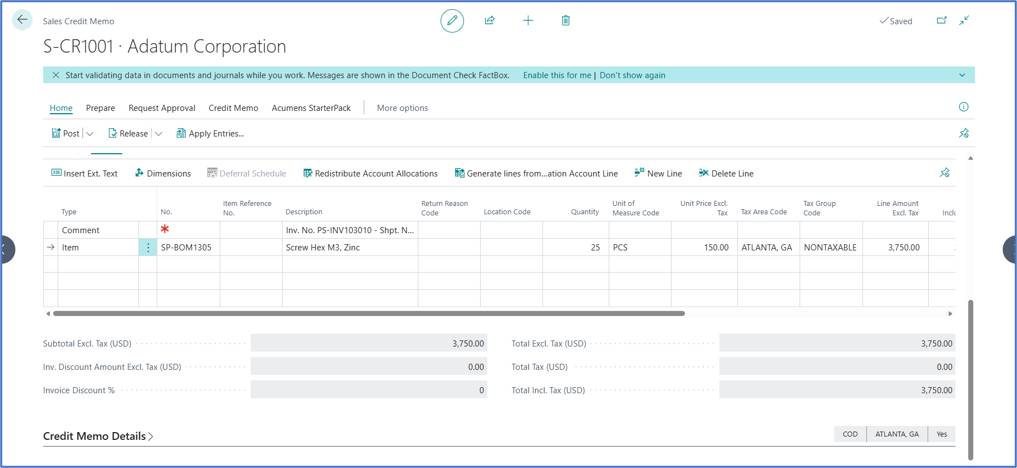Click the line amount 3,750.00 cell
1017x468 pixels.
895,248
